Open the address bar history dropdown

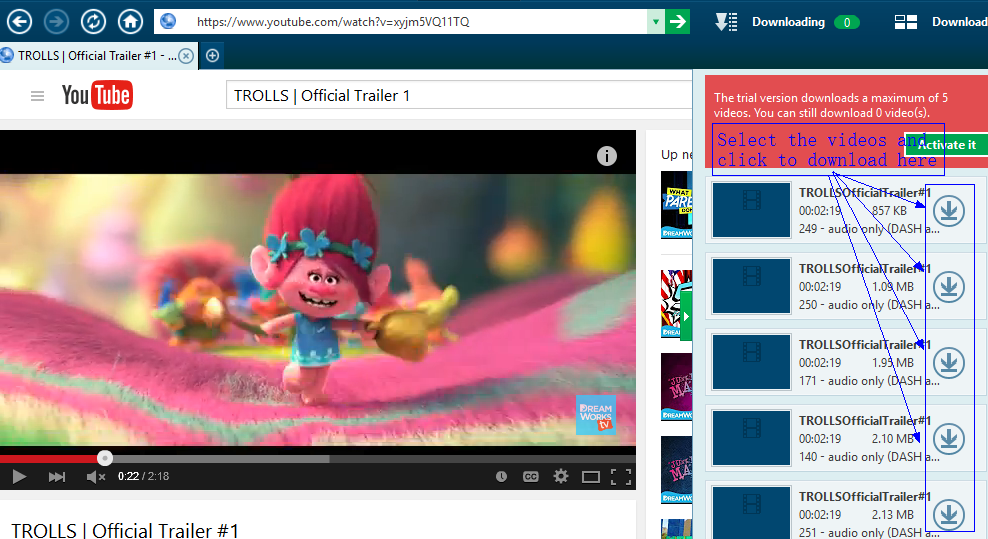click(656, 22)
